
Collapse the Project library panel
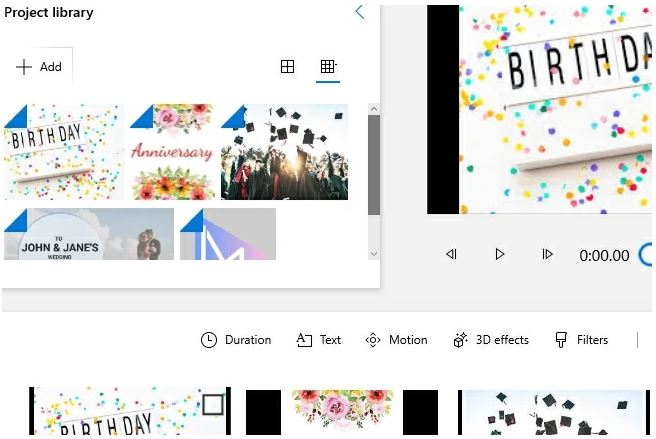(359, 12)
